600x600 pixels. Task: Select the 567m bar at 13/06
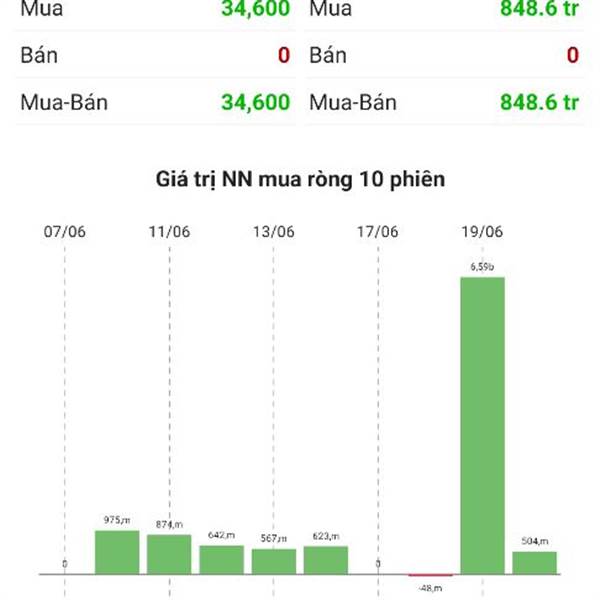(274, 561)
